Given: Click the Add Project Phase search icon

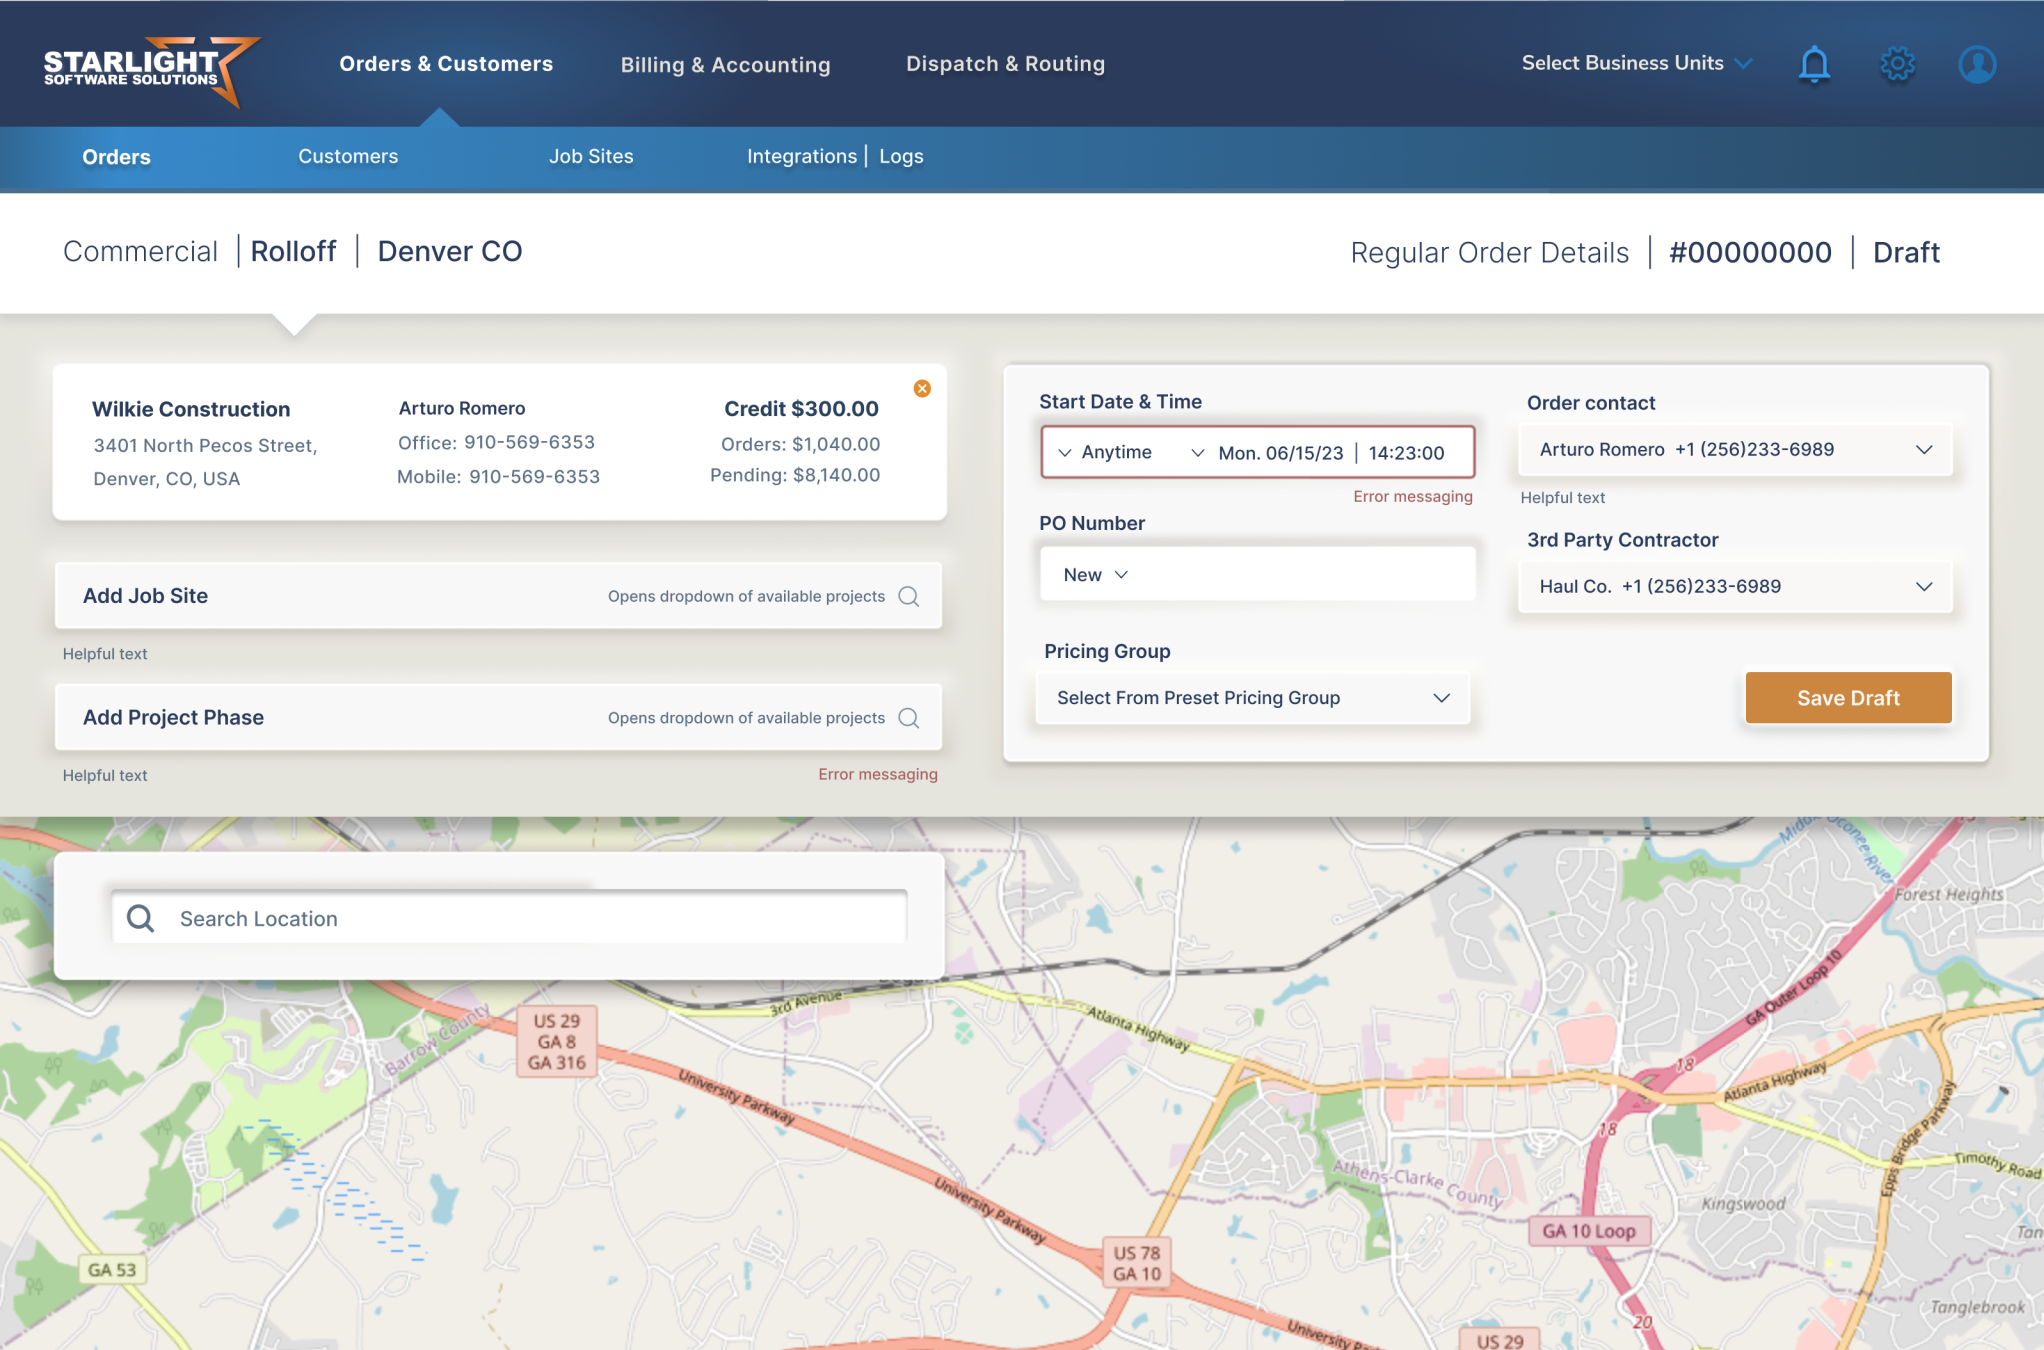Looking at the screenshot, I should pyautogui.click(x=909, y=719).
